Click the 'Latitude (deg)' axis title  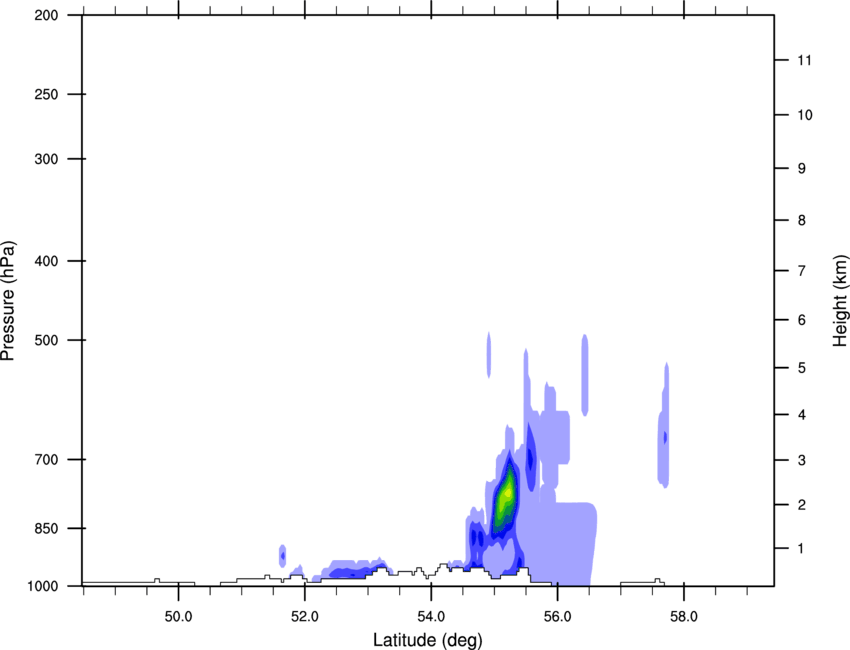tap(427, 640)
